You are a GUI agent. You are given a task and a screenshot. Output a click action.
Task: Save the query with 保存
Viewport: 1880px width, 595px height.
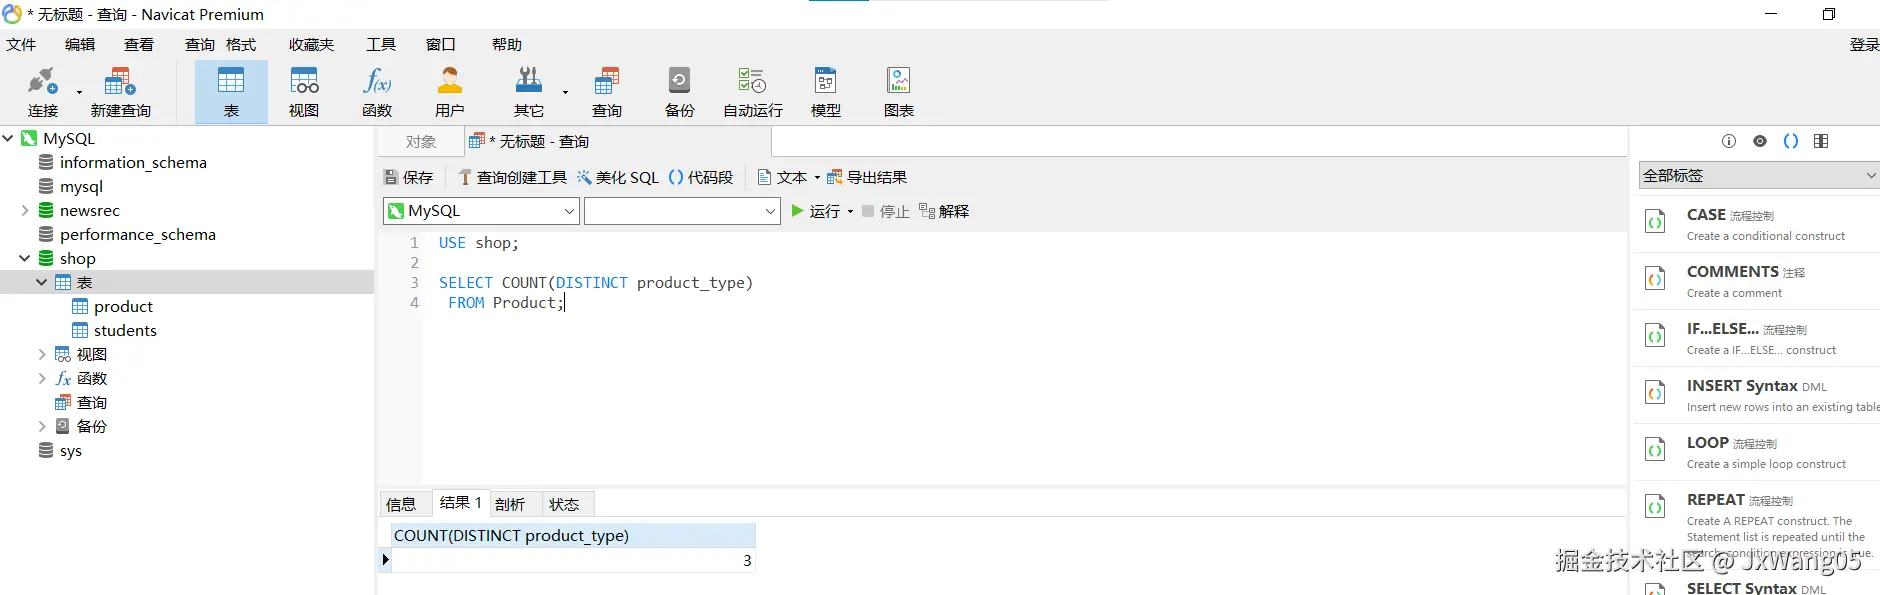coord(408,177)
